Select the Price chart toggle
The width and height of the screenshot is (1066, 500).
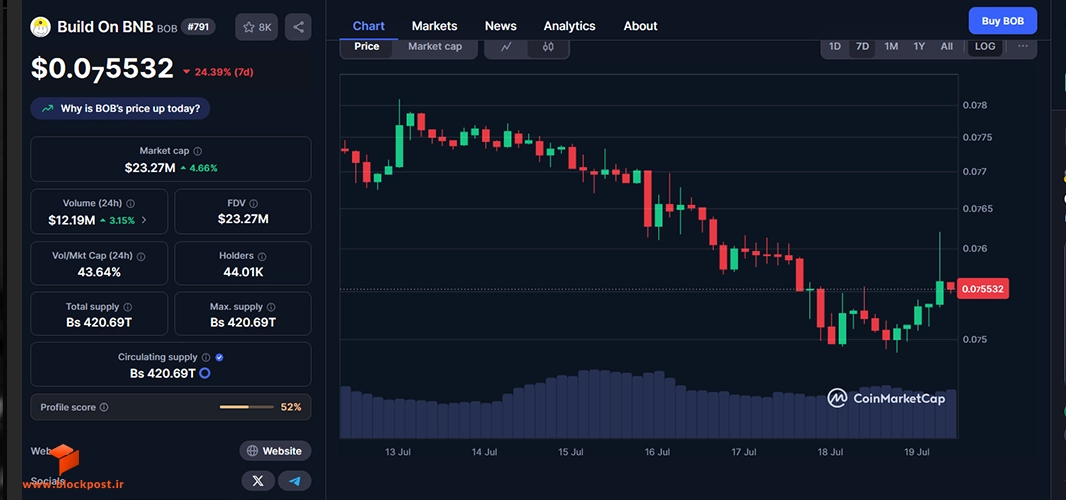(366, 46)
